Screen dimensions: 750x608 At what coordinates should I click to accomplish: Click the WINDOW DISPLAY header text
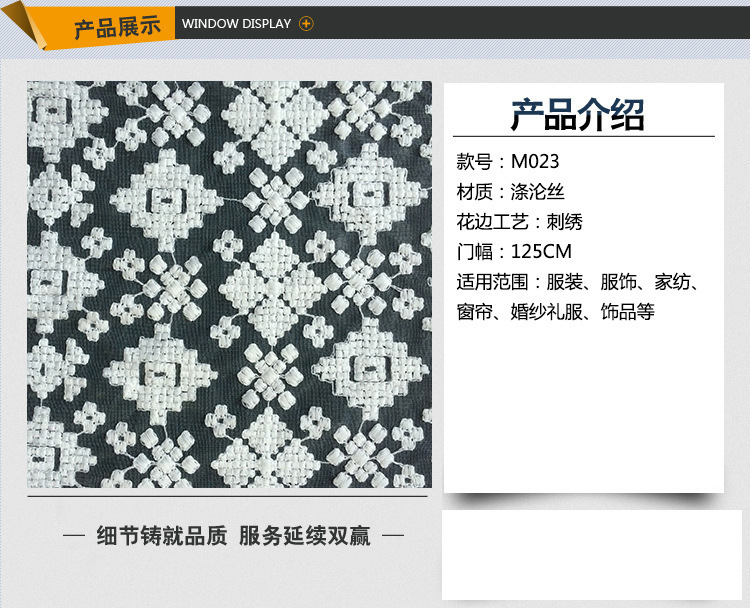pos(236,23)
